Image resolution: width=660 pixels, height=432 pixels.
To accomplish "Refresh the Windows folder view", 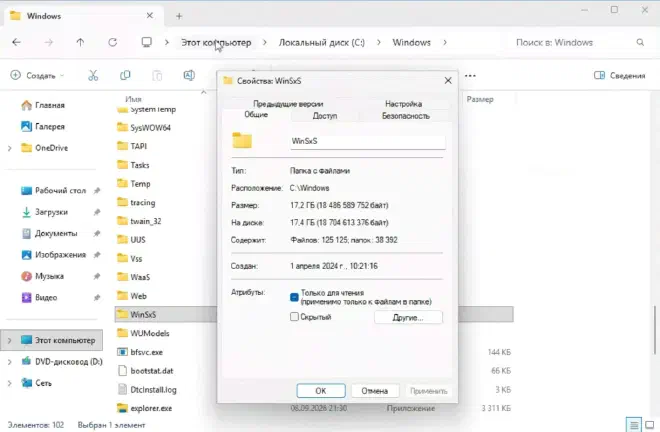I will point(112,42).
